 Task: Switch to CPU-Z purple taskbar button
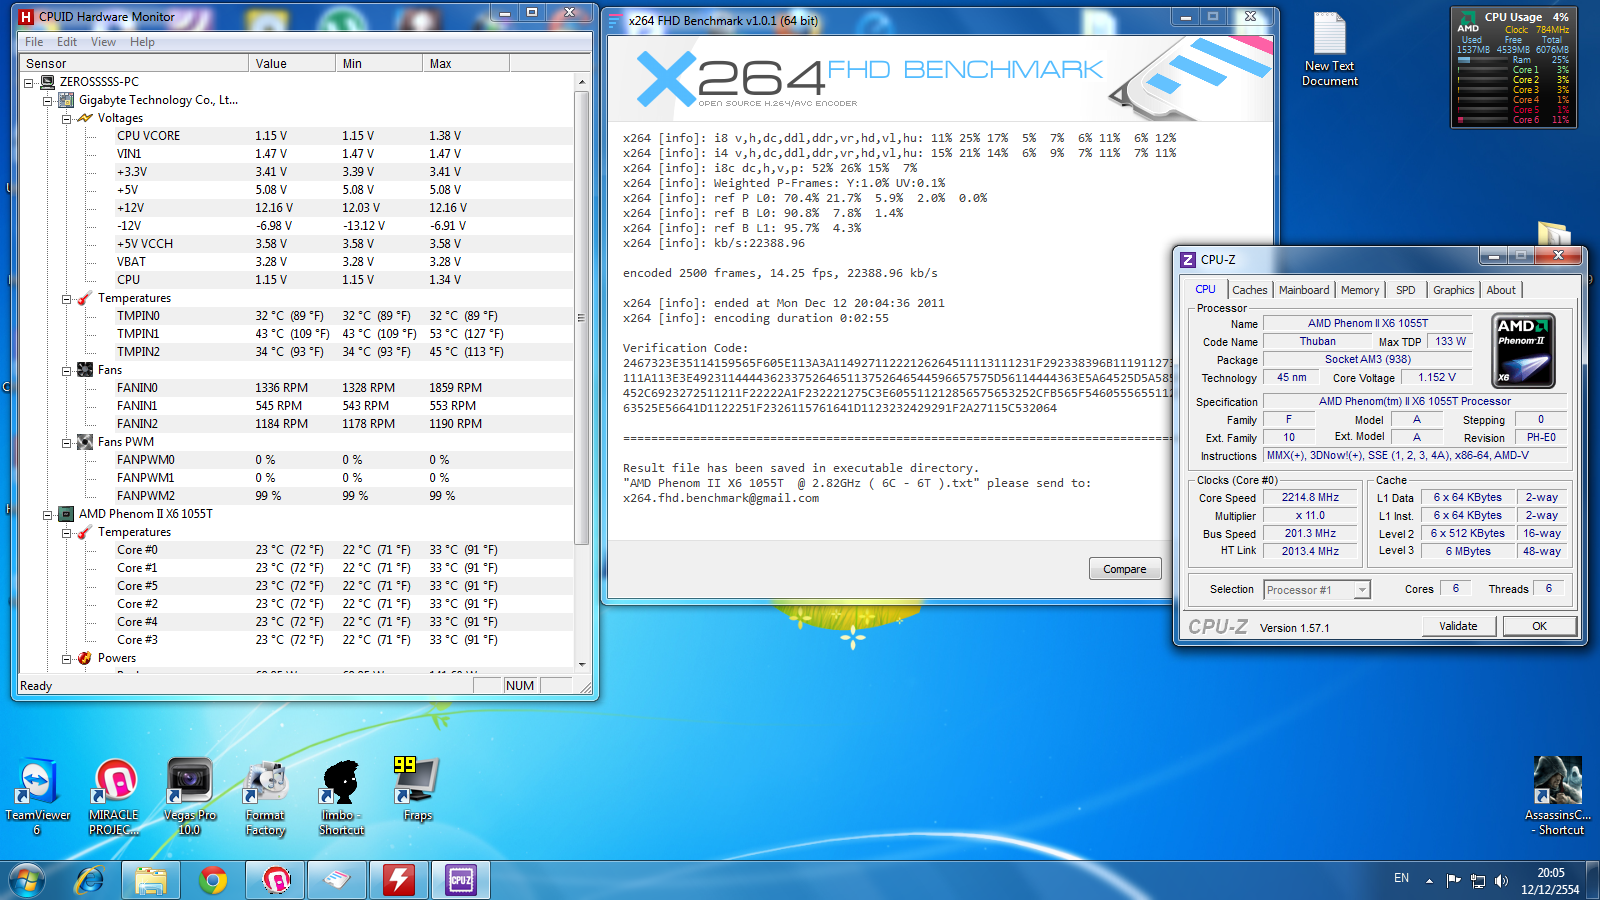pos(461,880)
